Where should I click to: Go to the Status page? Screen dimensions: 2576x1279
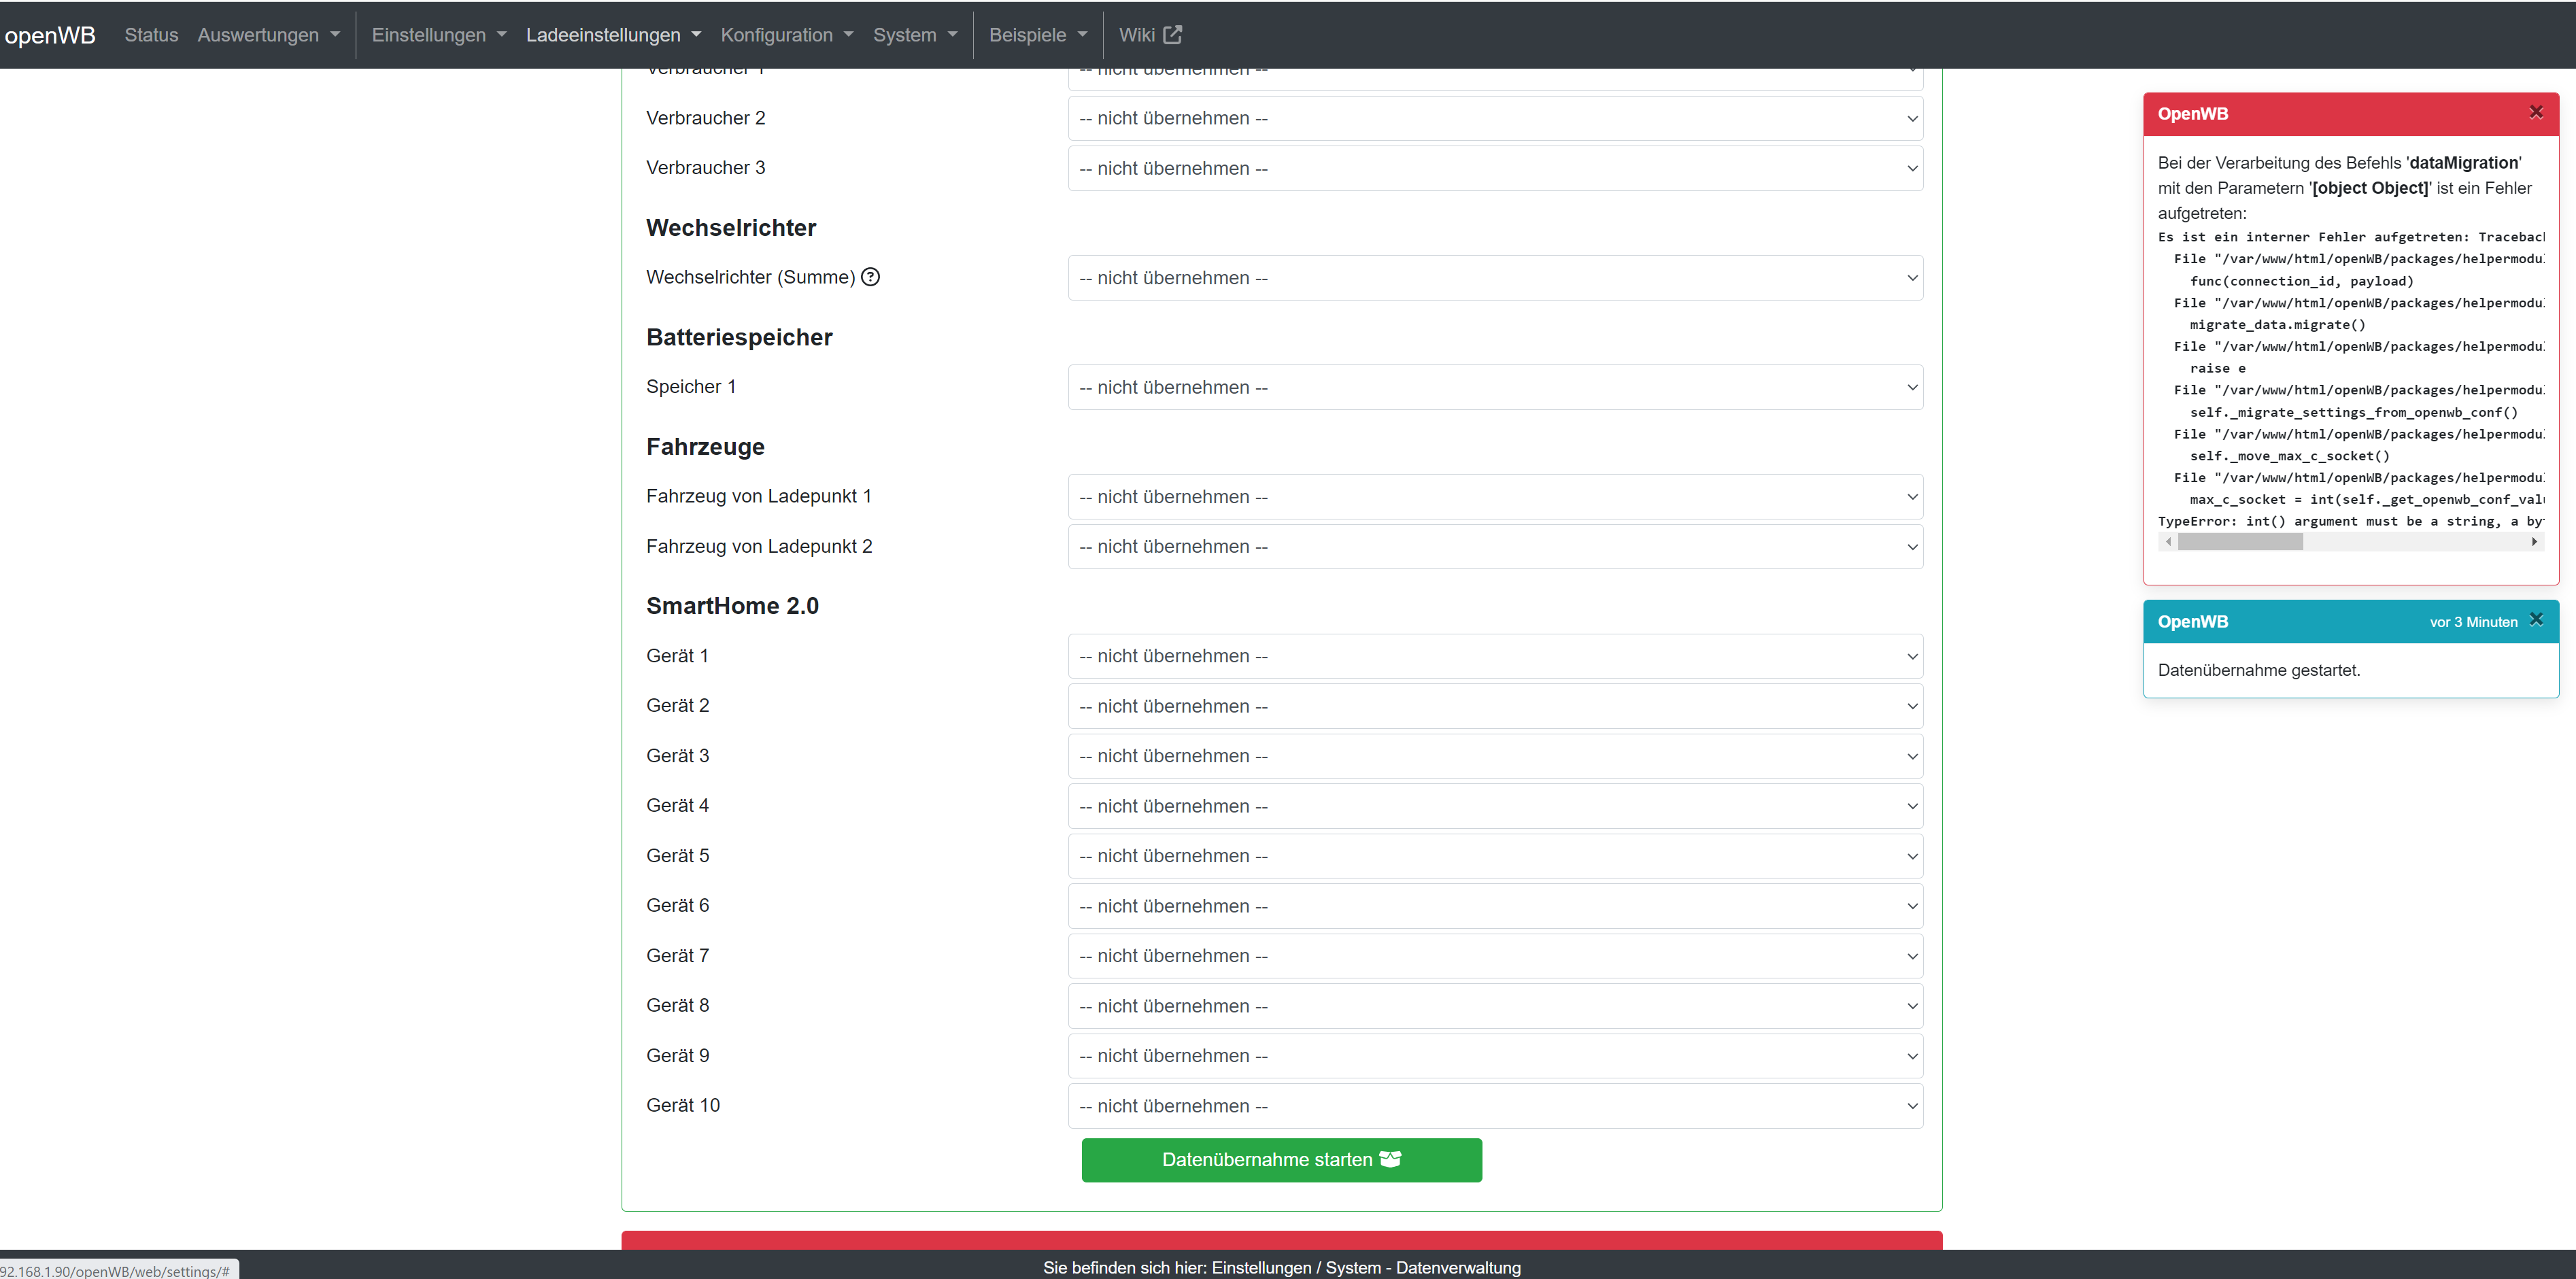point(151,35)
